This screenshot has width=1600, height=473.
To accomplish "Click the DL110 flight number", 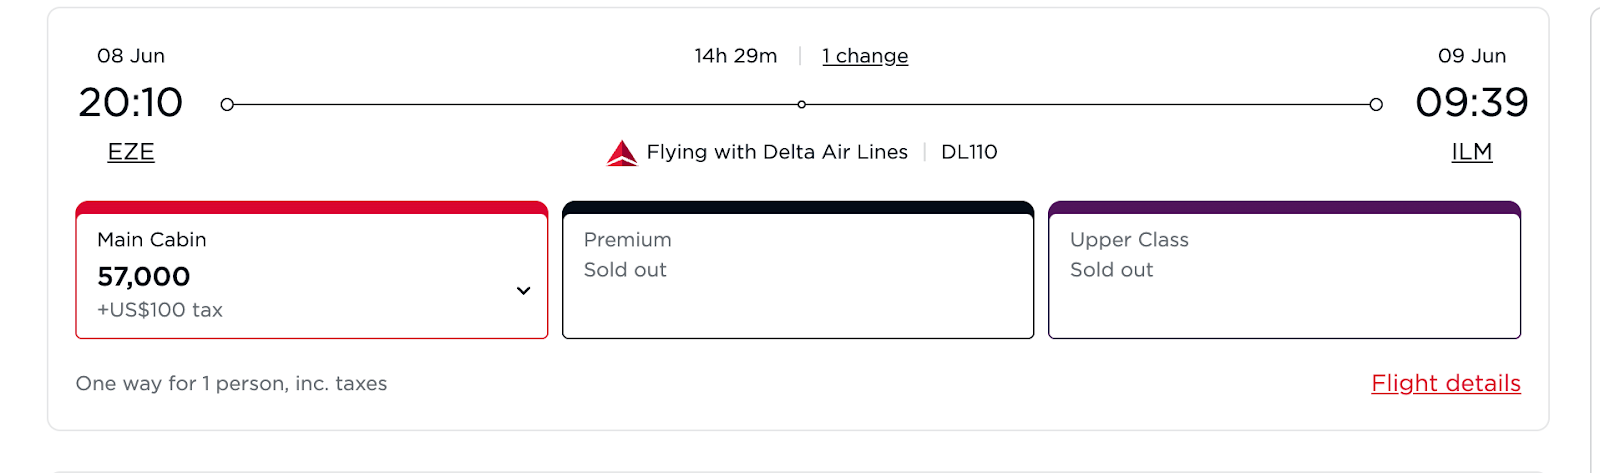I will (x=969, y=152).
